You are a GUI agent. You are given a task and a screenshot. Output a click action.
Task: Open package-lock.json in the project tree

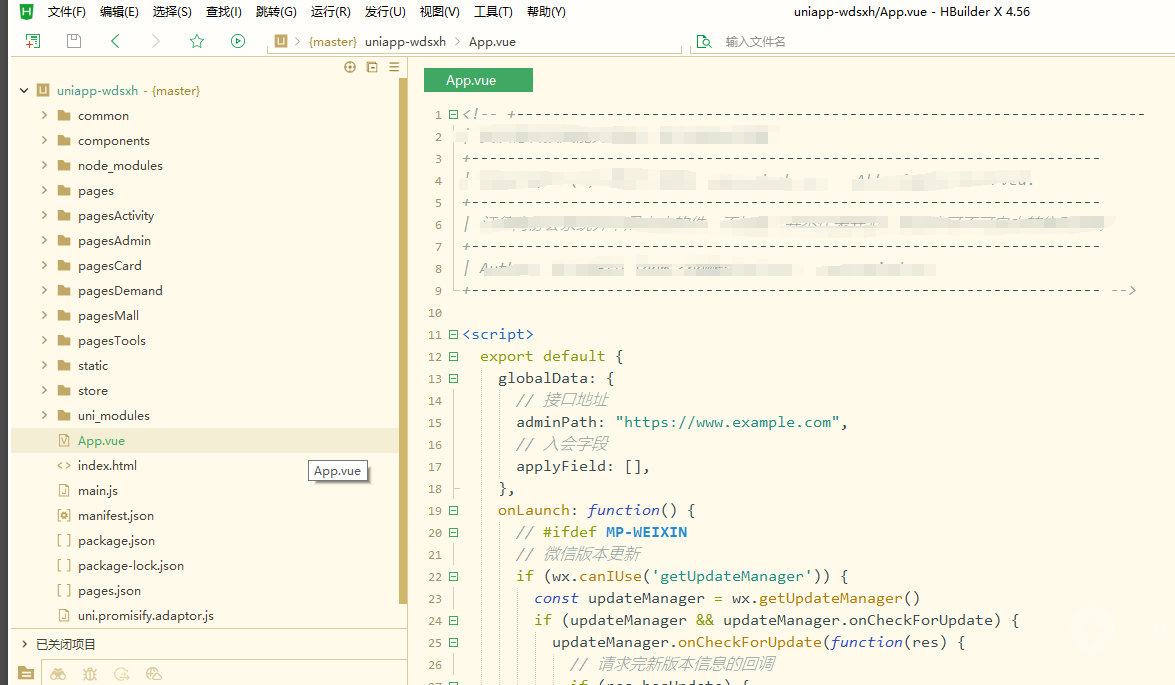130,566
